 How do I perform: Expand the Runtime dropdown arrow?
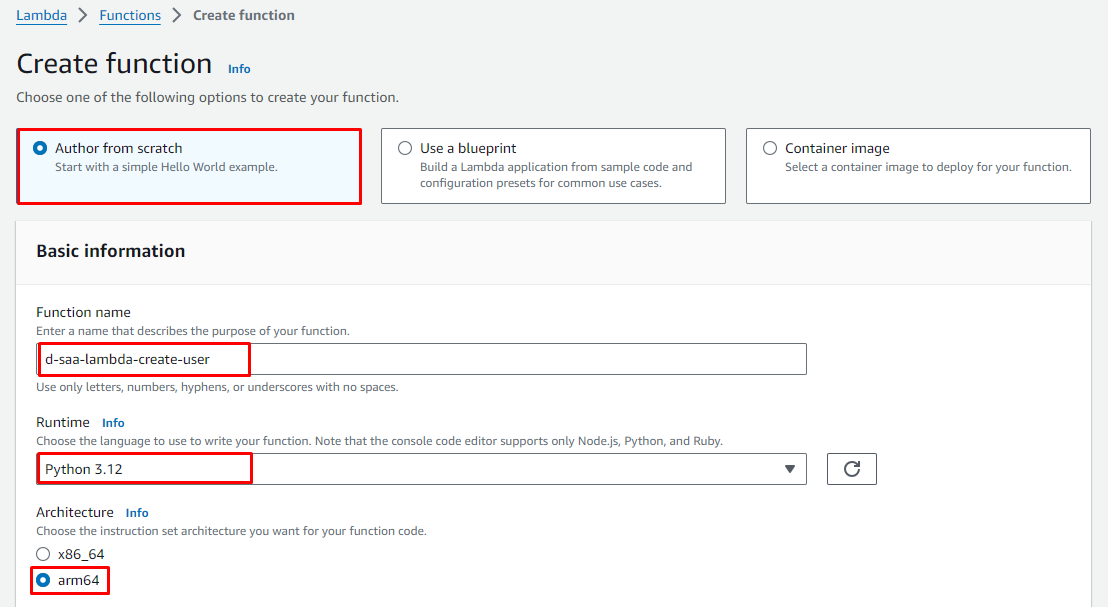coord(789,469)
